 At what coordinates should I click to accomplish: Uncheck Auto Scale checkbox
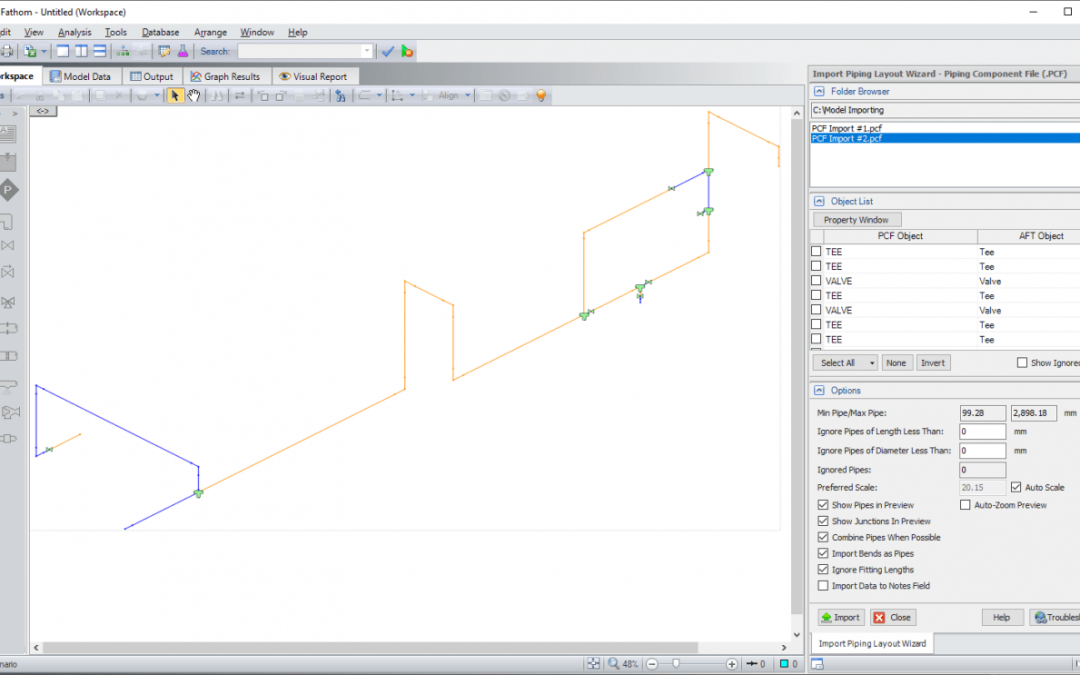pyautogui.click(x=1016, y=487)
